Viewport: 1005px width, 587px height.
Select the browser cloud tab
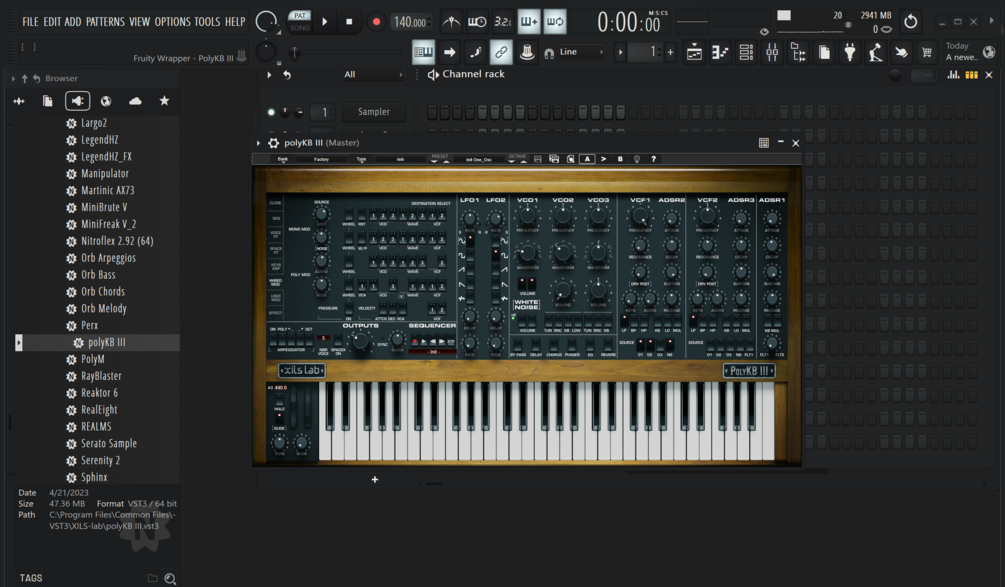[135, 101]
